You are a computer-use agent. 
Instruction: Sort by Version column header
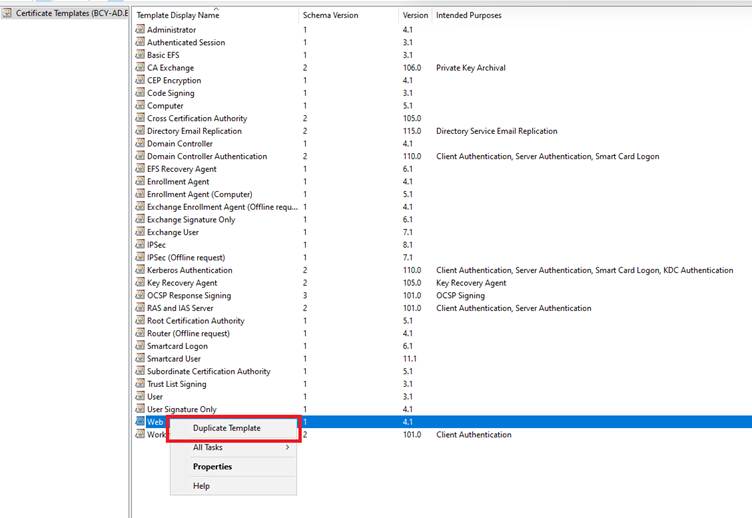[415, 15]
